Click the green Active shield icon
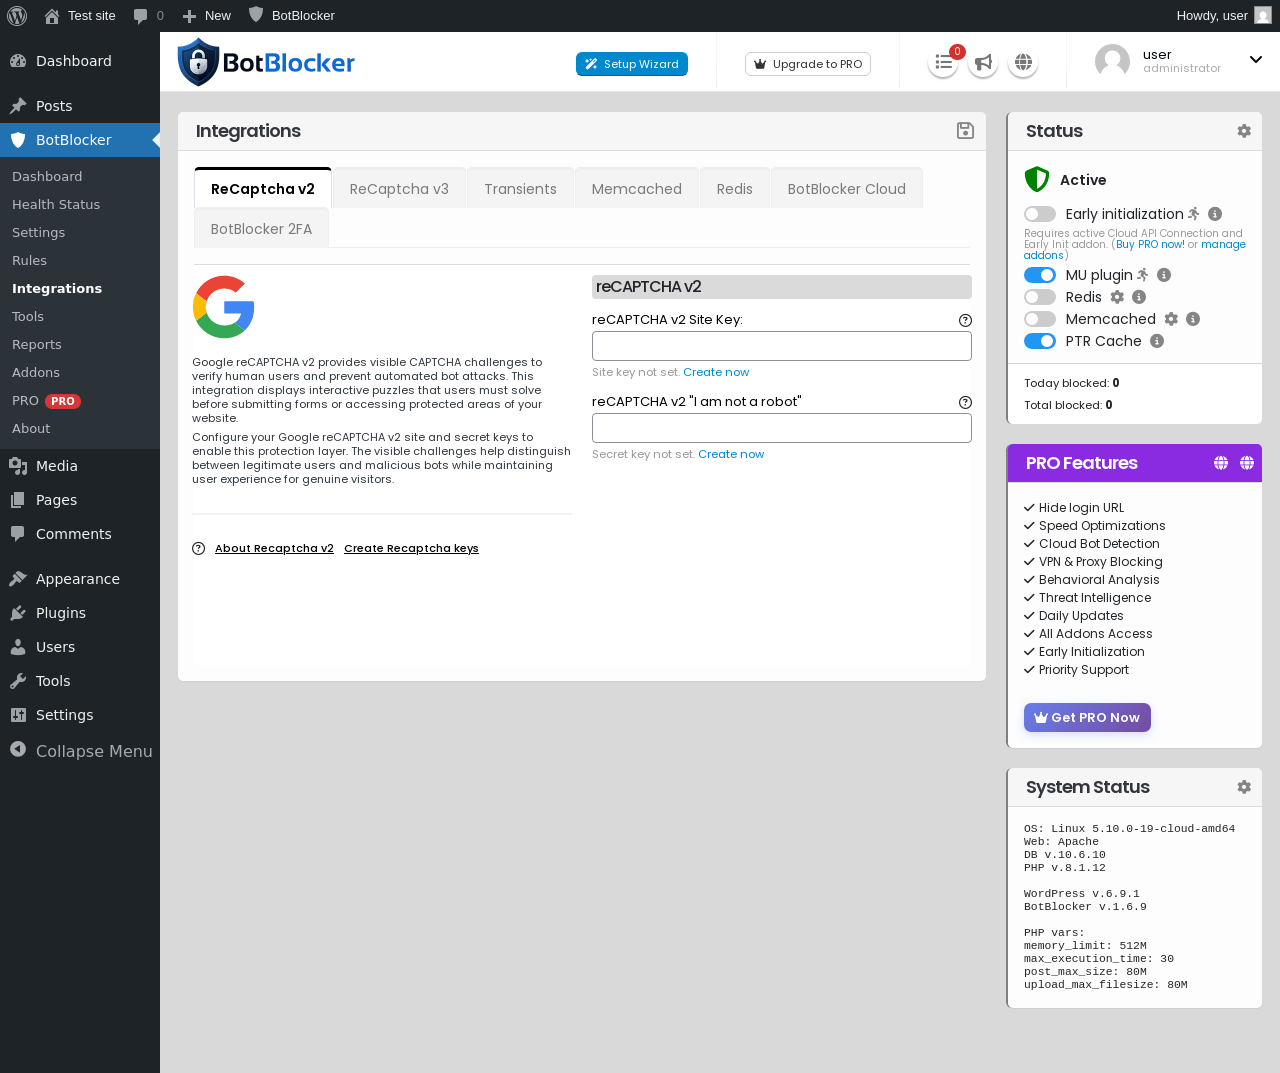 [x=1037, y=179]
